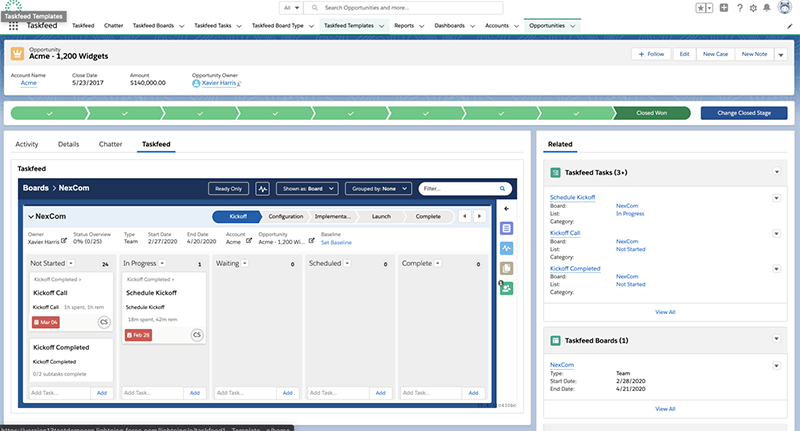This screenshot has height=431, width=800.
Task: Expand the Reports nav menu arrow
Action: pos(421,26)
